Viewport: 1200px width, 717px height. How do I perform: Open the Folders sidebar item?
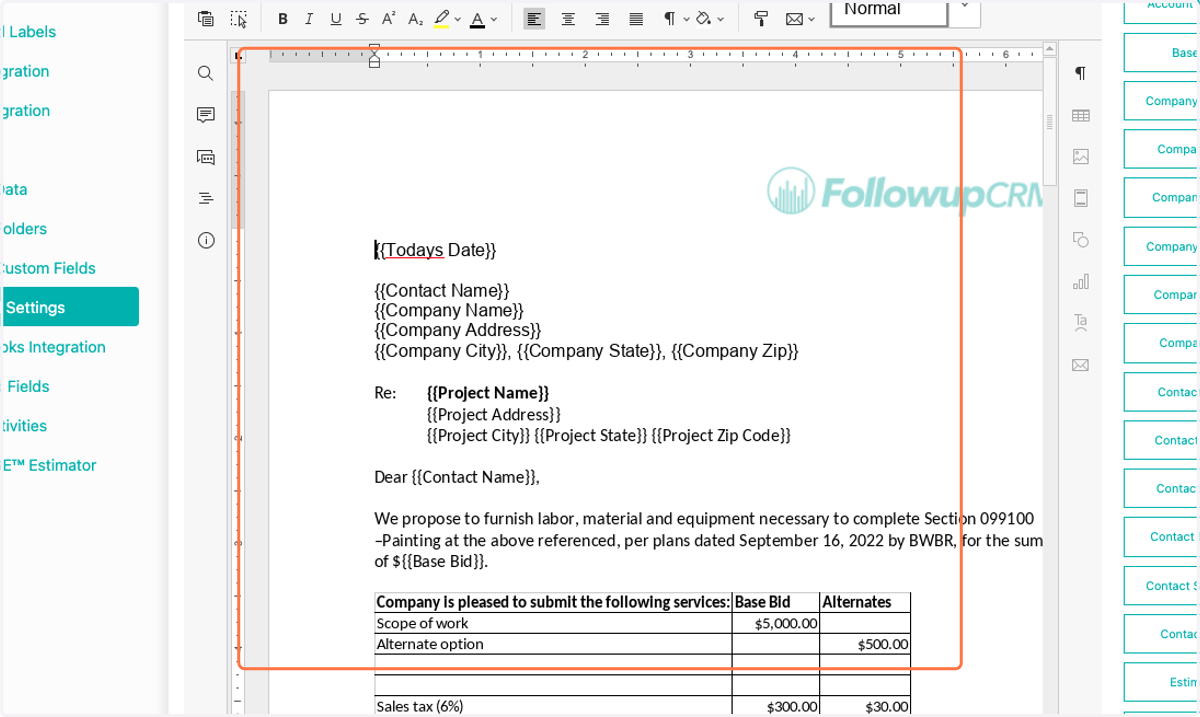click(24, 229)
